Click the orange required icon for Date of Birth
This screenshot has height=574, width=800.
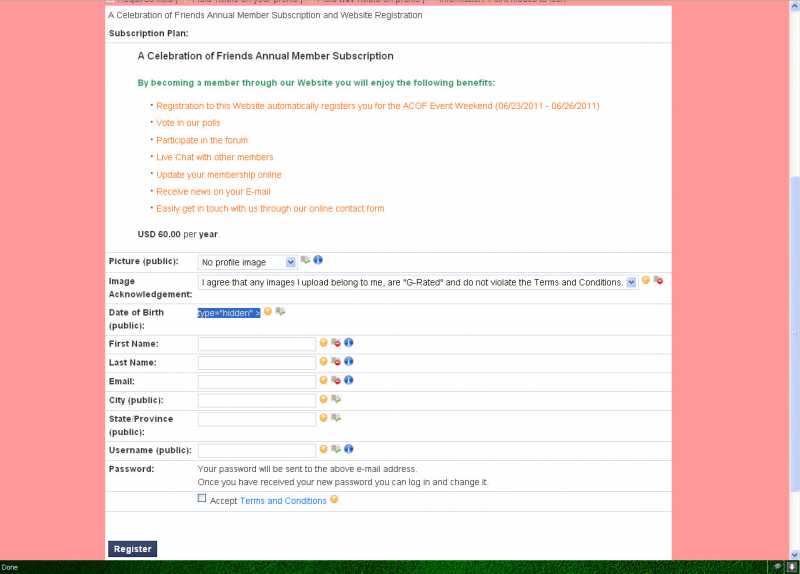click(268, 311)
